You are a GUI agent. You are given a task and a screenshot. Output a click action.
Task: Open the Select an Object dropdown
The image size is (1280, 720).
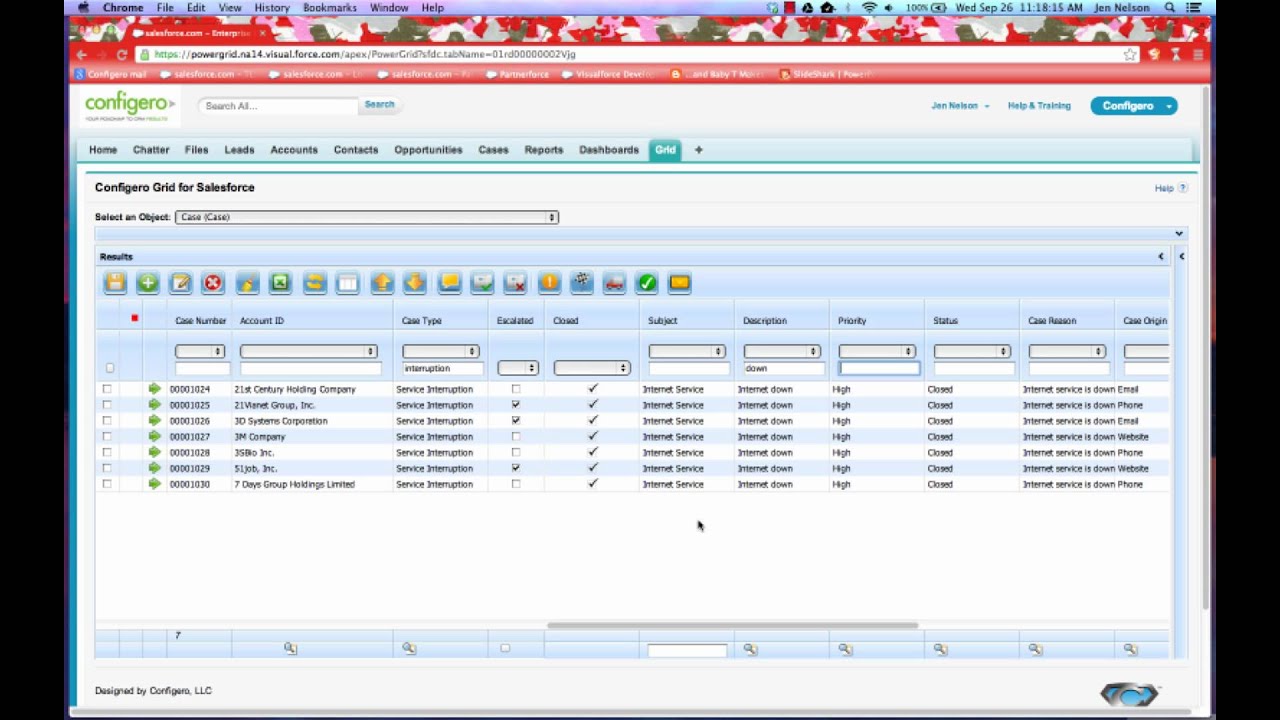[367, 217]
